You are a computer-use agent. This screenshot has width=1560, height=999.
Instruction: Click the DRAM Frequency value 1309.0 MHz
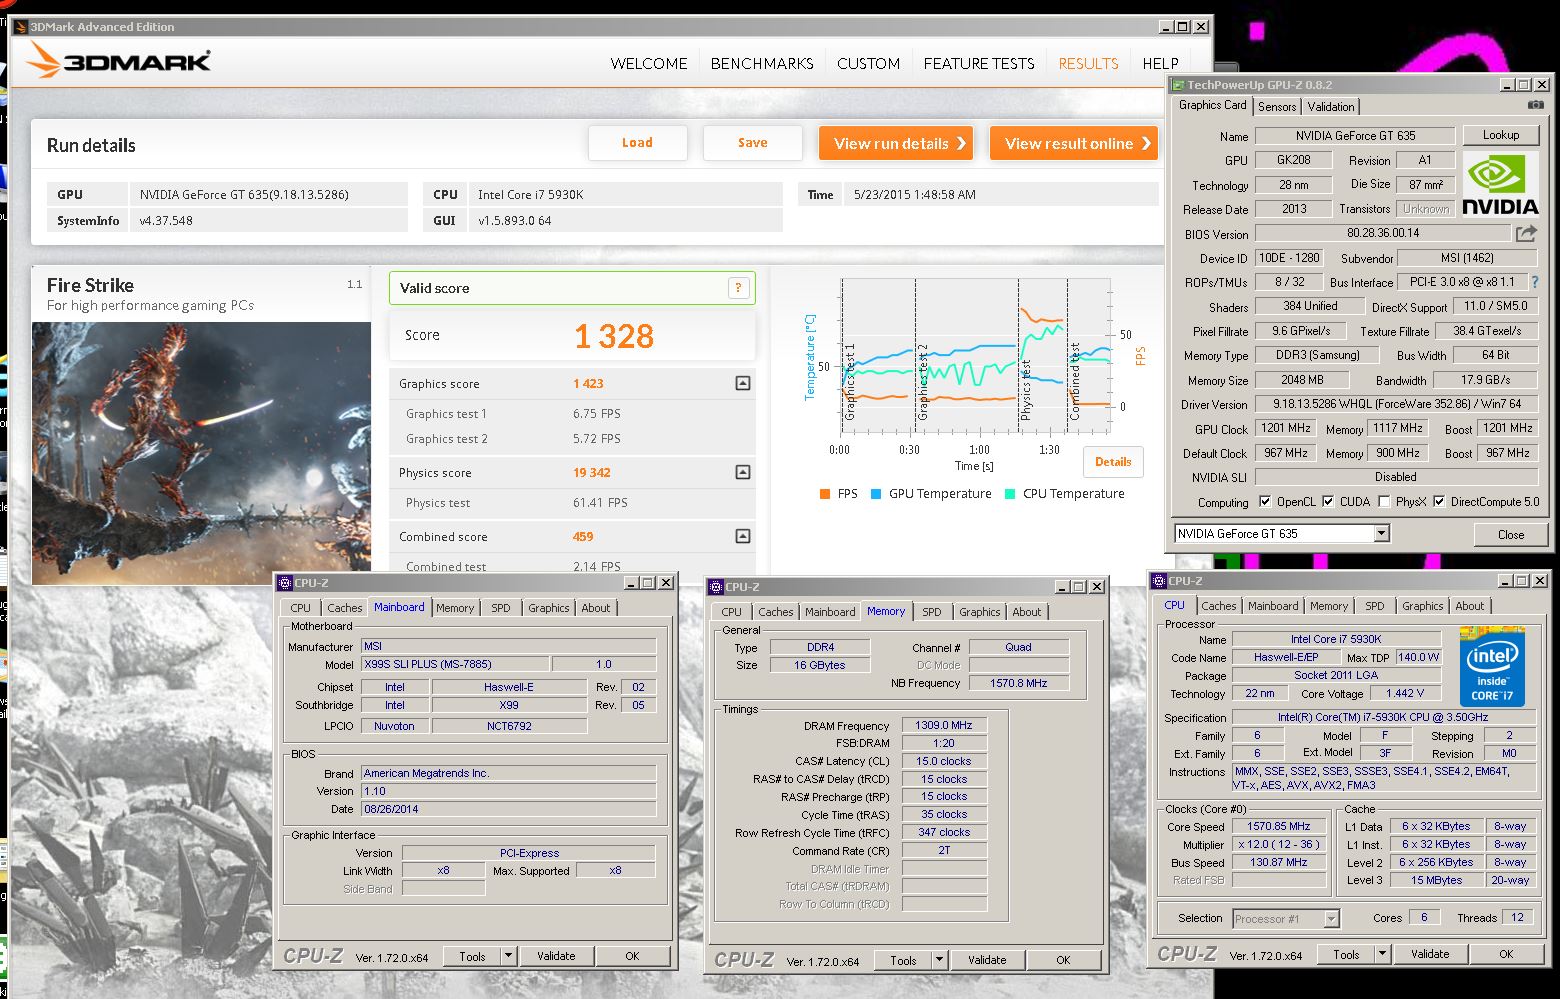[944, 725]
